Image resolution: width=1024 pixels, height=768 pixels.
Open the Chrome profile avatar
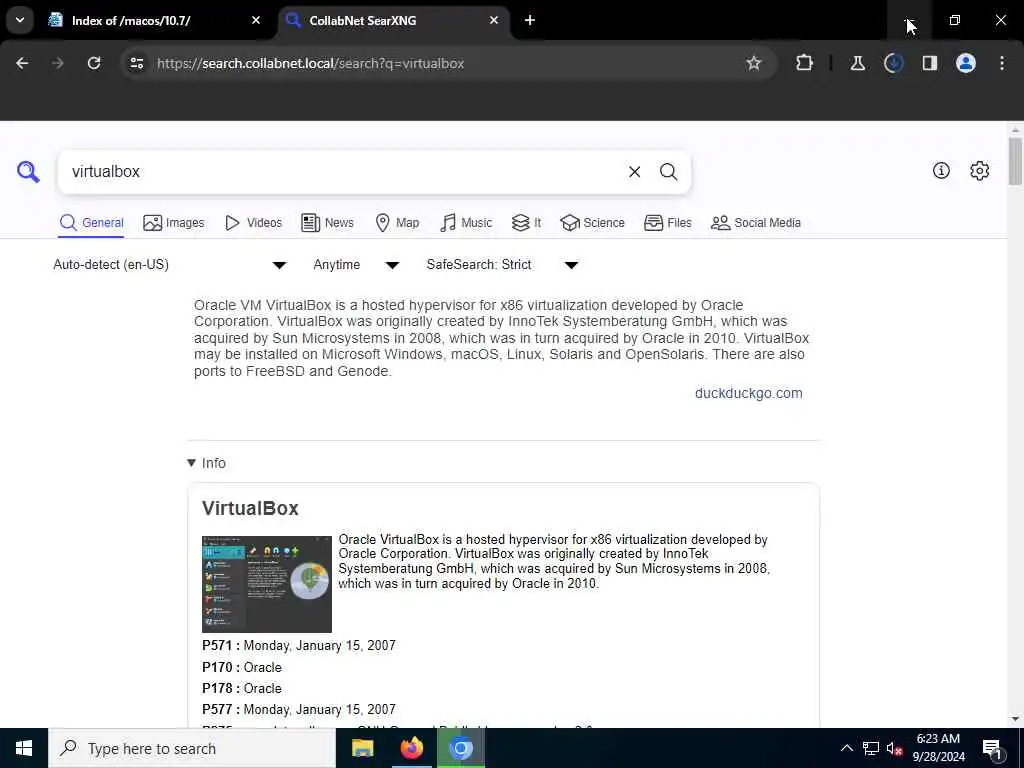(x=965, y=63)
